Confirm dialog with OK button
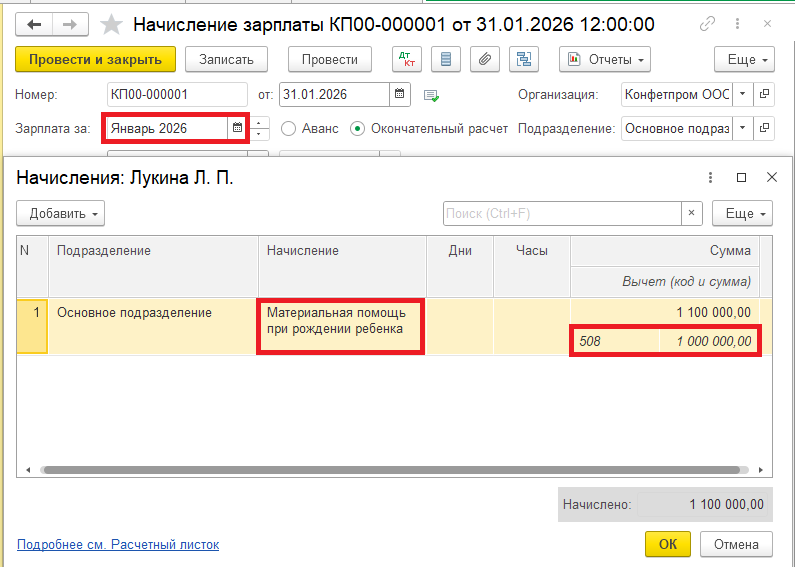The image size is (795, 567). click(668, 544)
